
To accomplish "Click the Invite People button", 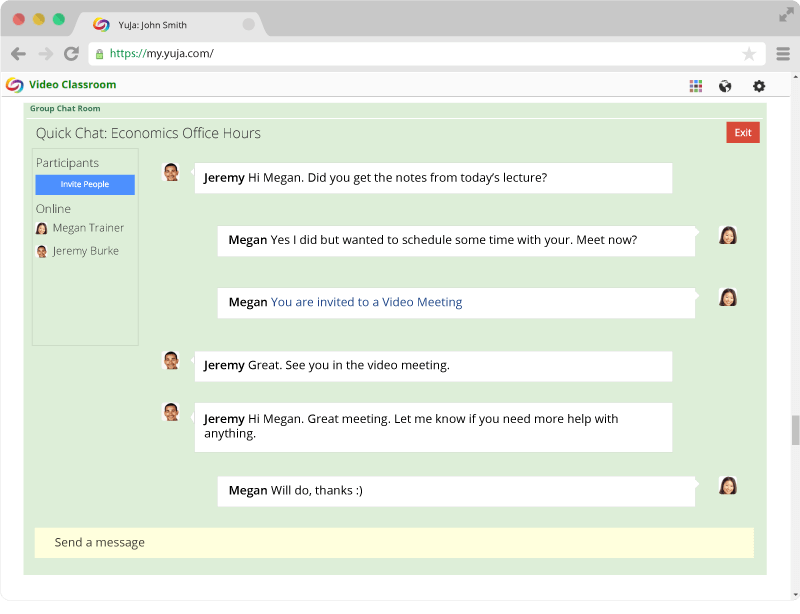I will tap(85, 184).
